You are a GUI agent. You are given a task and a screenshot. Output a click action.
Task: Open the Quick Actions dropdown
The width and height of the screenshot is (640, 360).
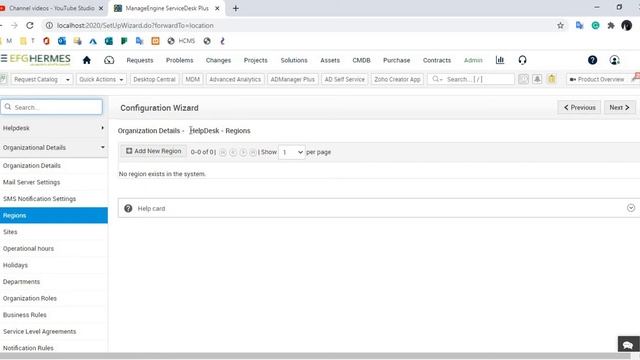(101, 79)
